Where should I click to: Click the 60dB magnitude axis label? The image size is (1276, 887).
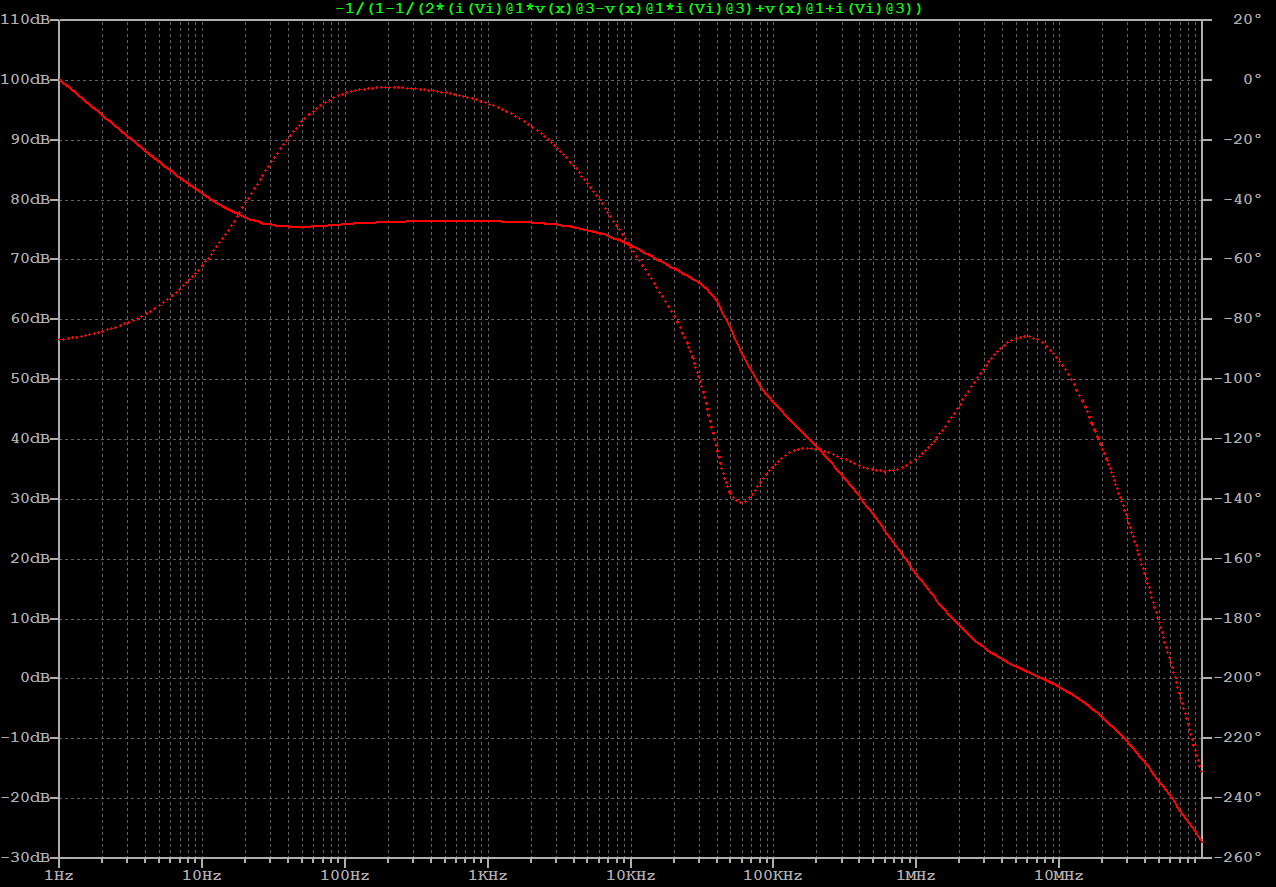(29, 319)
